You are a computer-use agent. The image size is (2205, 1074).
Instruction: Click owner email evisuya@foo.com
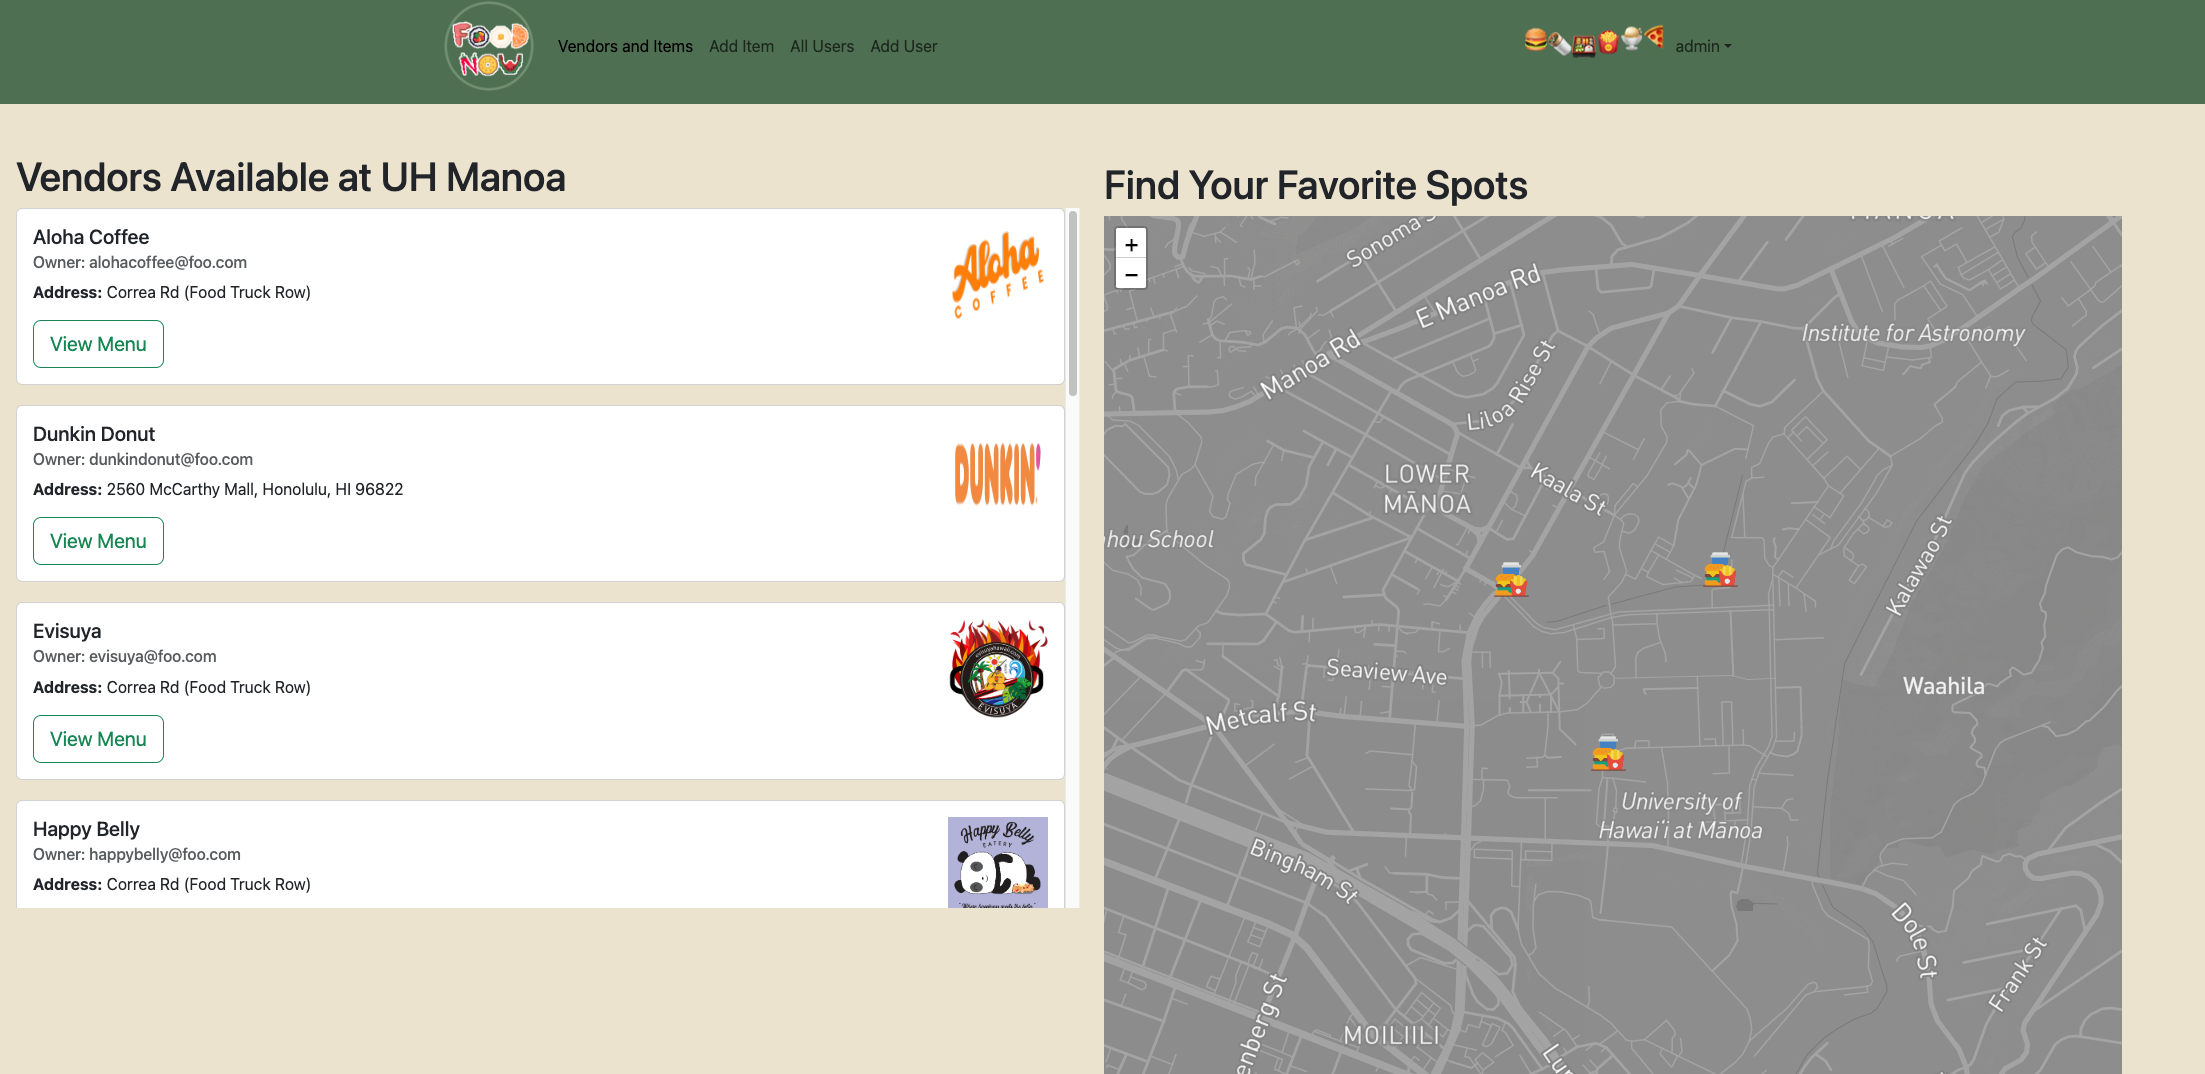coord(153,656)
